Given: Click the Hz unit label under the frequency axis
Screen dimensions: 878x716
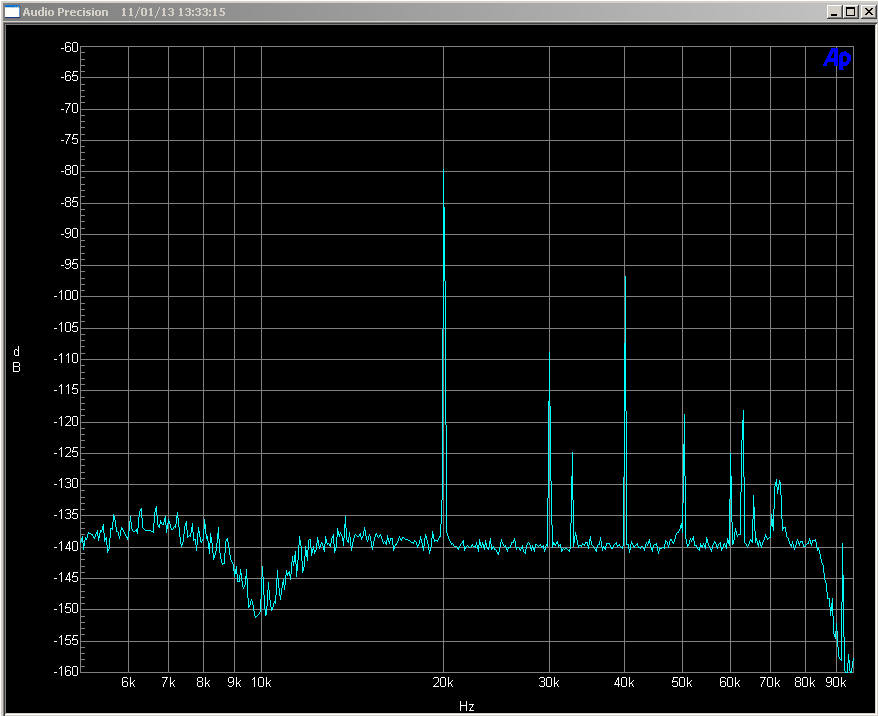Looking at the screenshot, I should [x=466, y=706].
